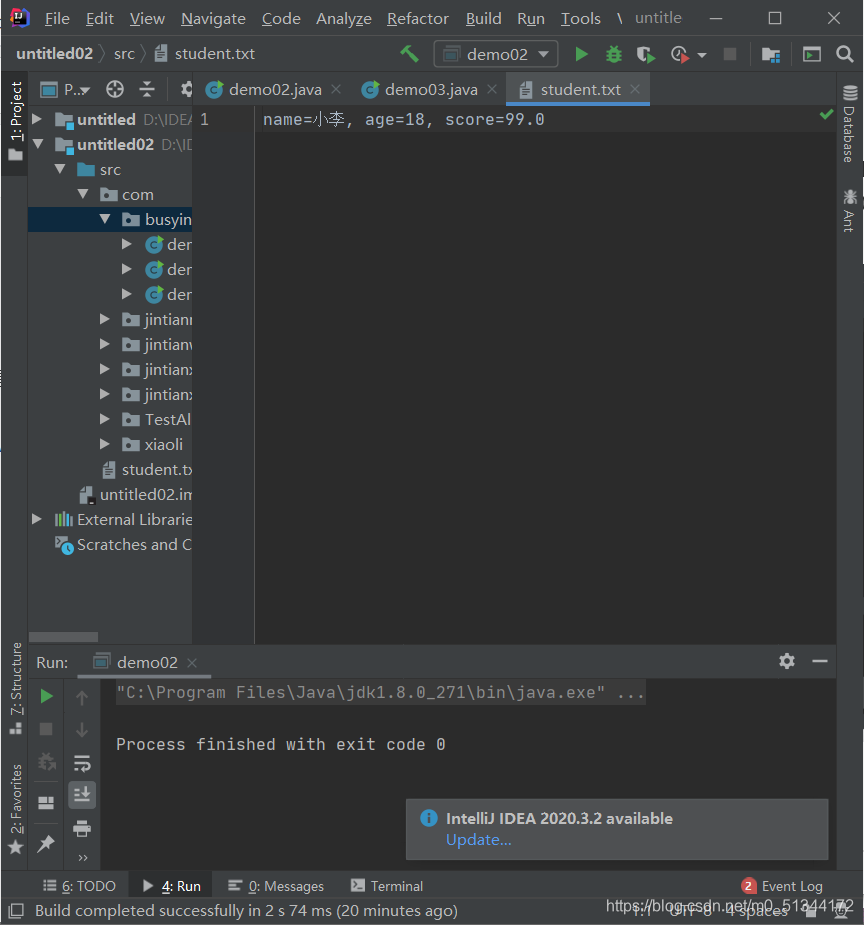
Task: Select student.txt in project tree
Action: [147, 470]
